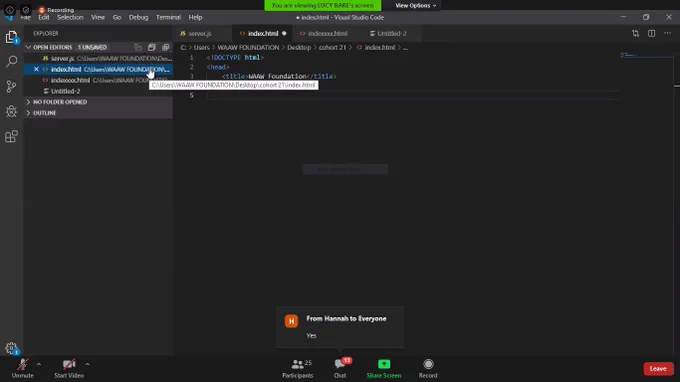680x382 pixels.
Task: Select server.js in Open Editors list
Action: pyautogui.click(x=98, y=59)
